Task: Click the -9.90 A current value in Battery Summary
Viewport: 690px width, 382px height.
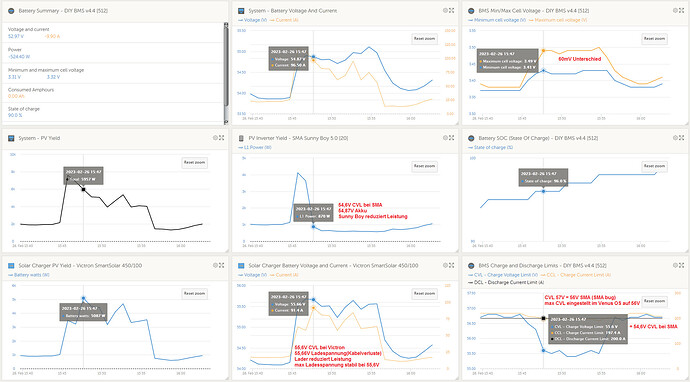Action: 52,37
